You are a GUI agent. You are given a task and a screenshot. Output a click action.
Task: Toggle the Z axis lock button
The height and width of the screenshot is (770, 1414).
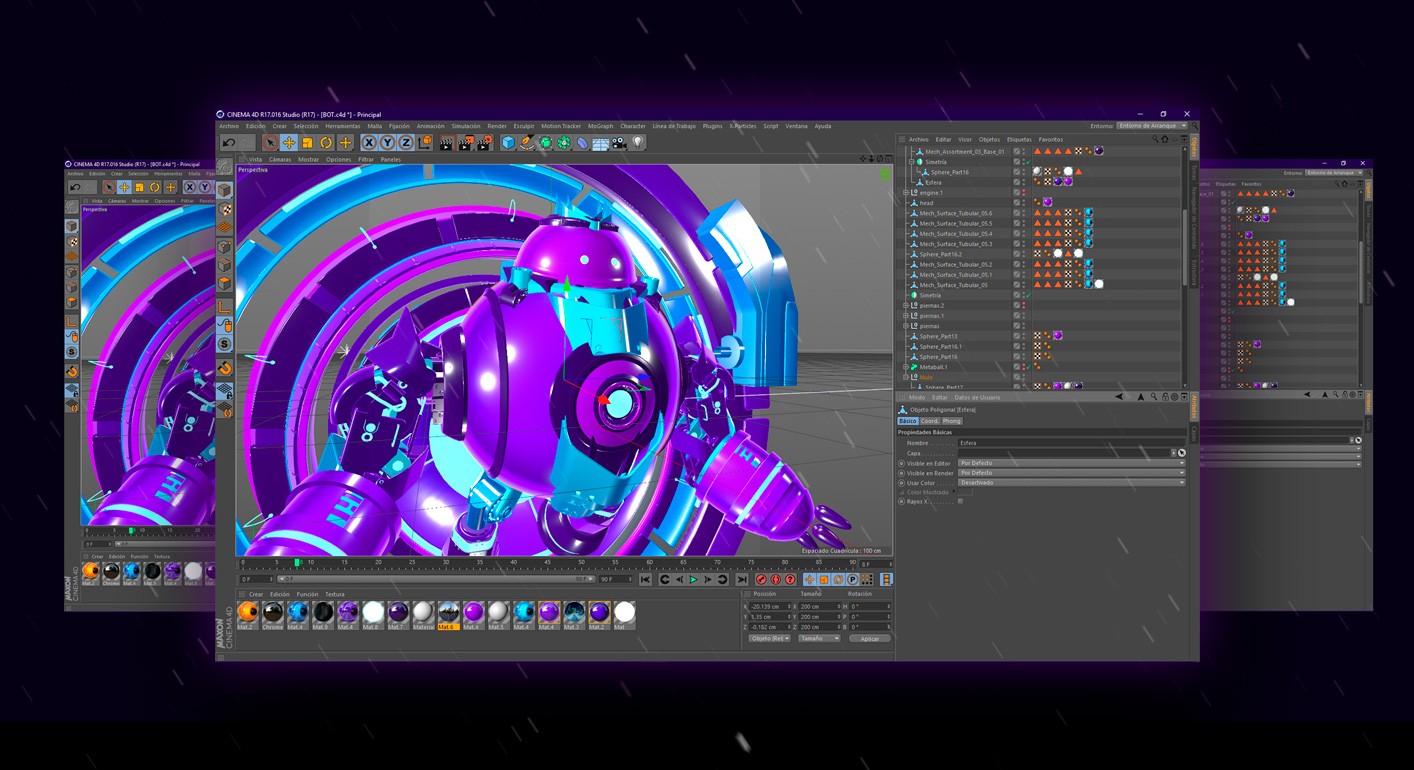click(405, 143)
